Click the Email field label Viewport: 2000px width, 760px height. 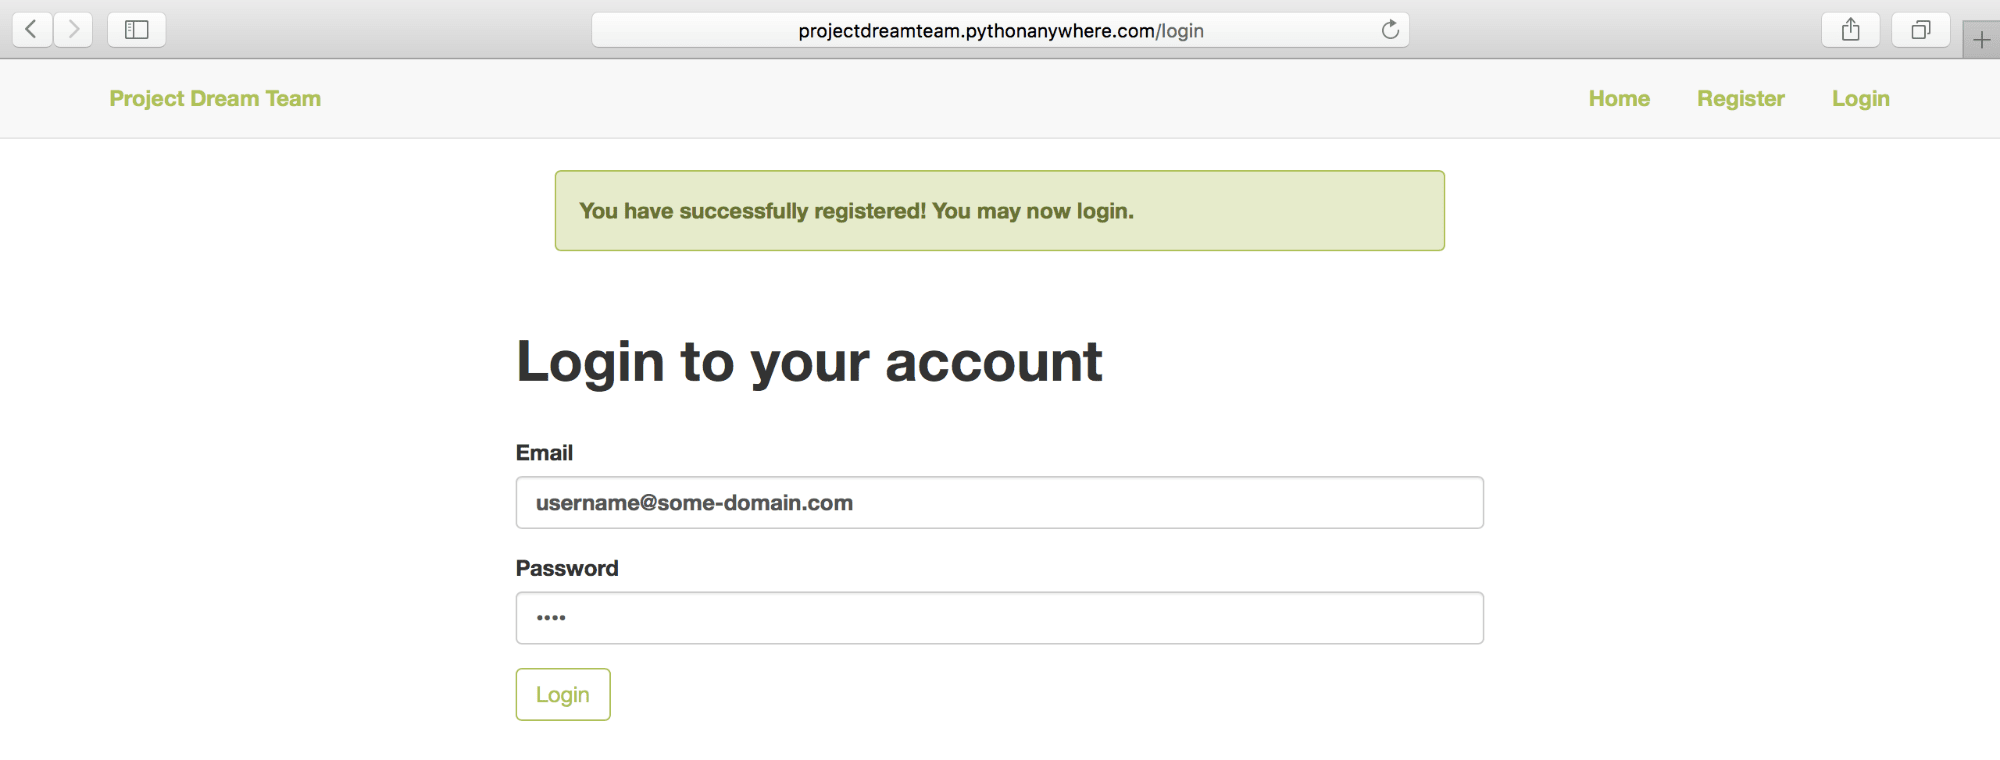pos(544,453)
